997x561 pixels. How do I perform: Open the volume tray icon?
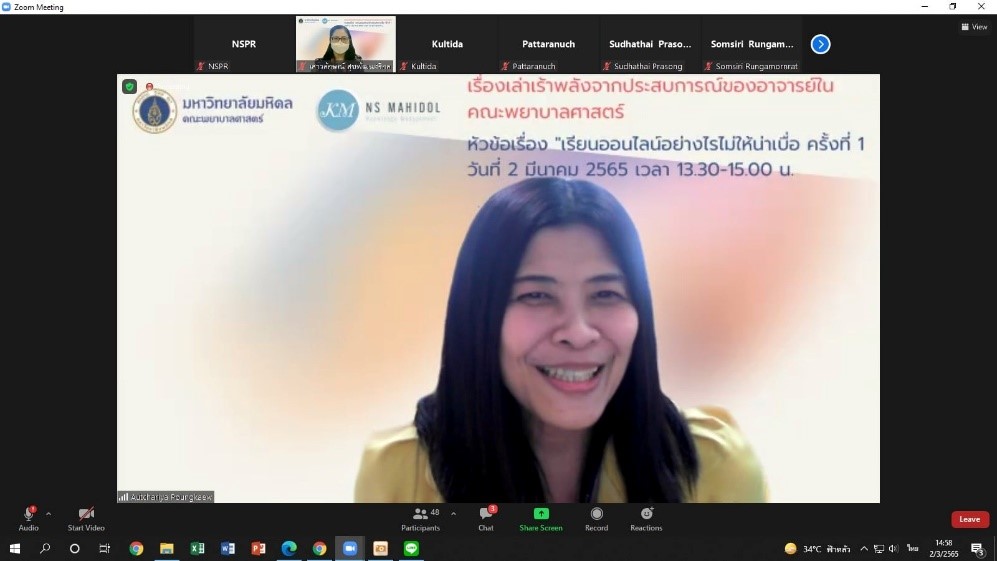pos(893,549)
